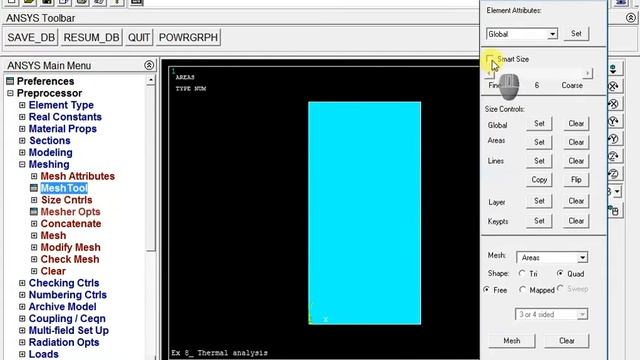Click Clear for Global size controls
The height and width of the screenshot is (360, 640).
(x=576, y=123)
